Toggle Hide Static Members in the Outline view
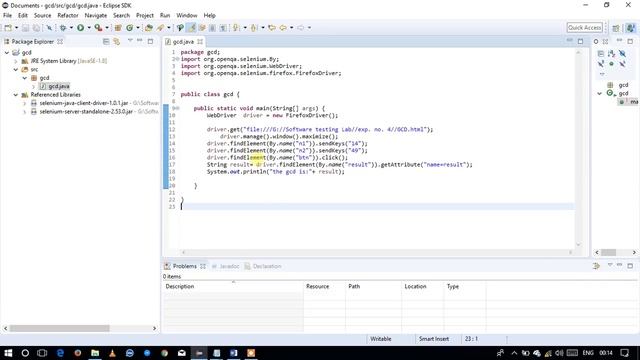 click(601, 64)
